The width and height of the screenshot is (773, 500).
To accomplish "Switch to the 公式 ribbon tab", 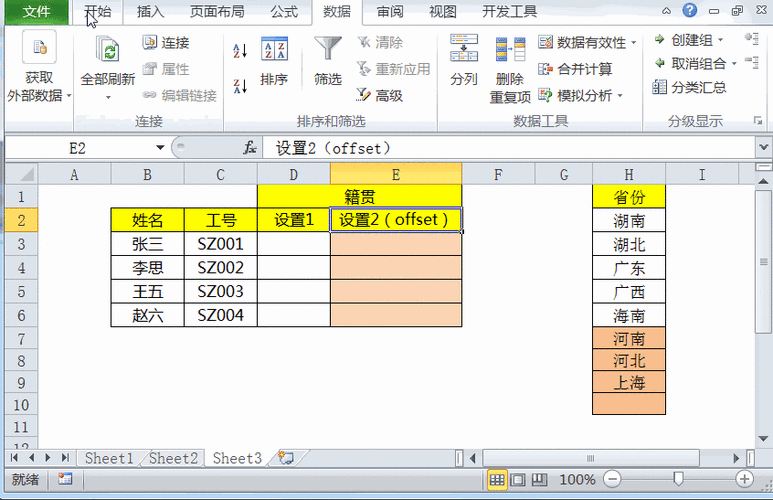I will click(284, 11).
